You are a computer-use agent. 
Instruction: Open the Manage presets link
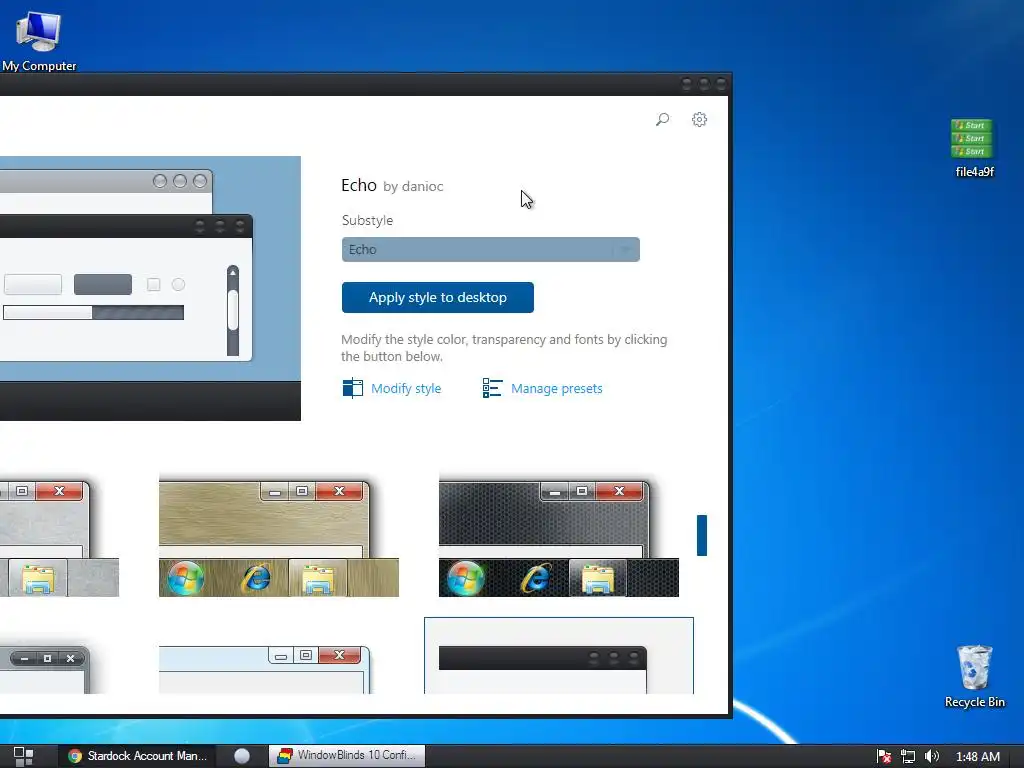pos(556,389)
